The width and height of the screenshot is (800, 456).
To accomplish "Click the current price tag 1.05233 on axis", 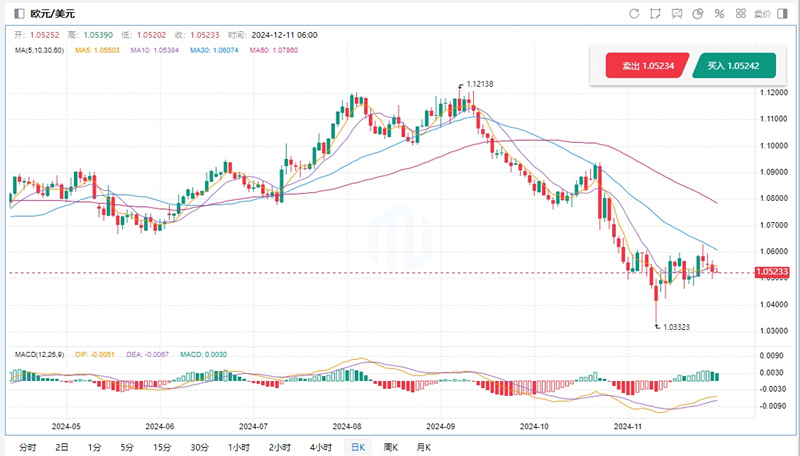I will pyautogui.click(x=771, y=272).
